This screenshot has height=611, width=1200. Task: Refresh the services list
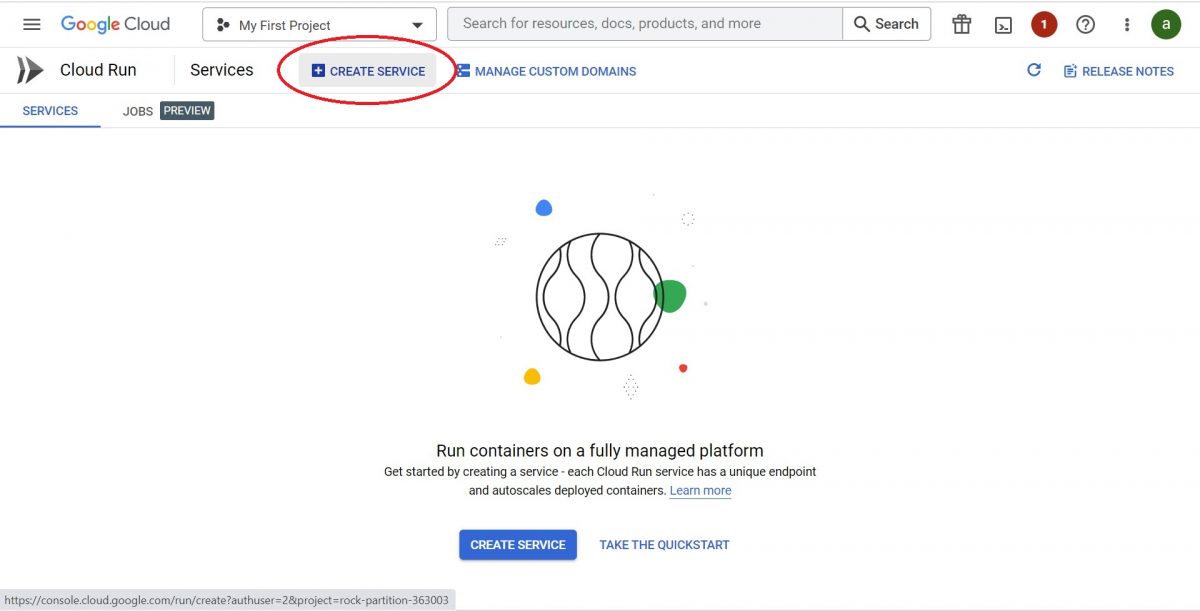click(x=1034, y=70)
